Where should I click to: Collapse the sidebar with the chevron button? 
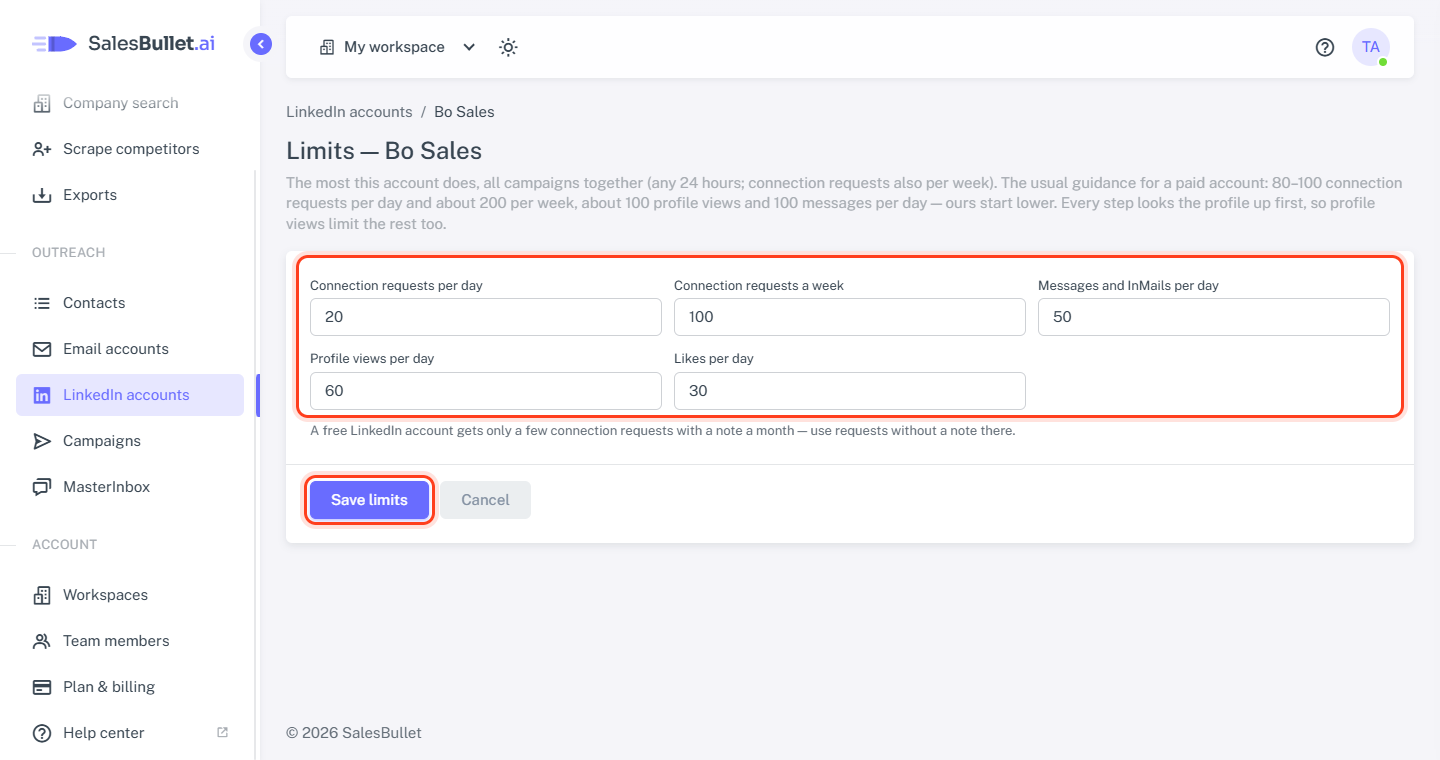261,44
